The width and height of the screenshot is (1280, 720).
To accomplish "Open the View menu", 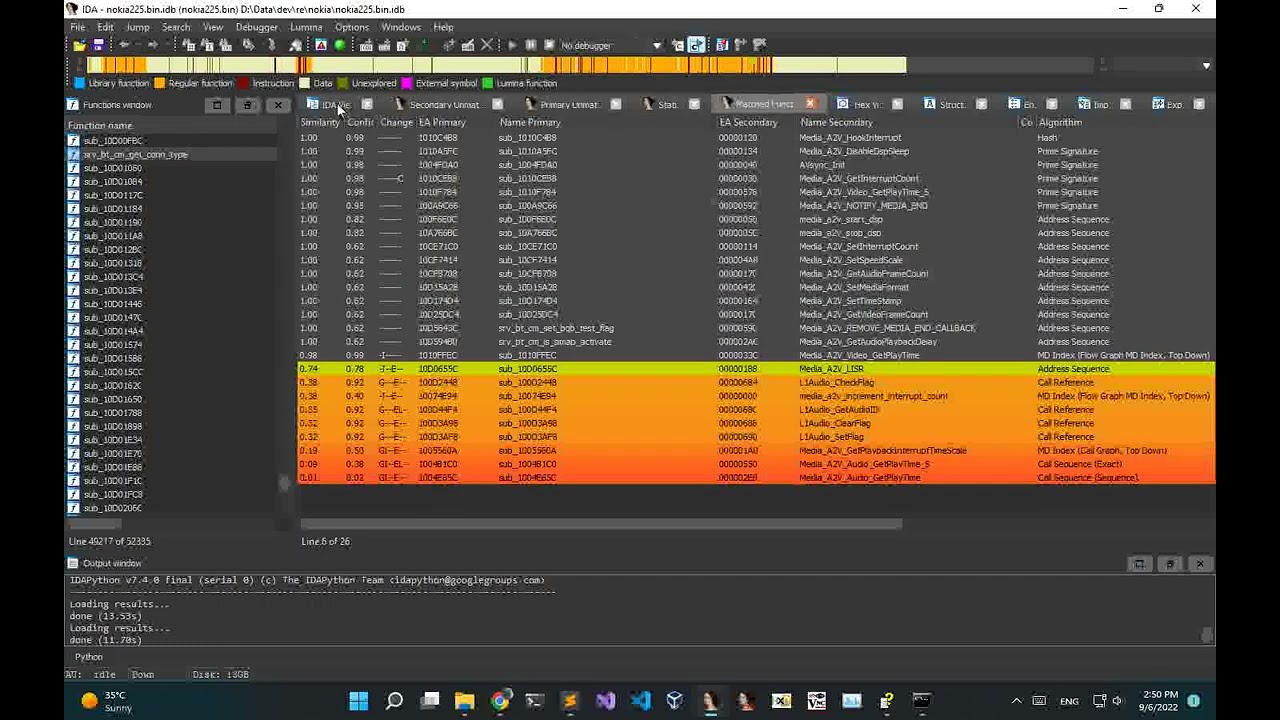I will (x=213, y=27).
